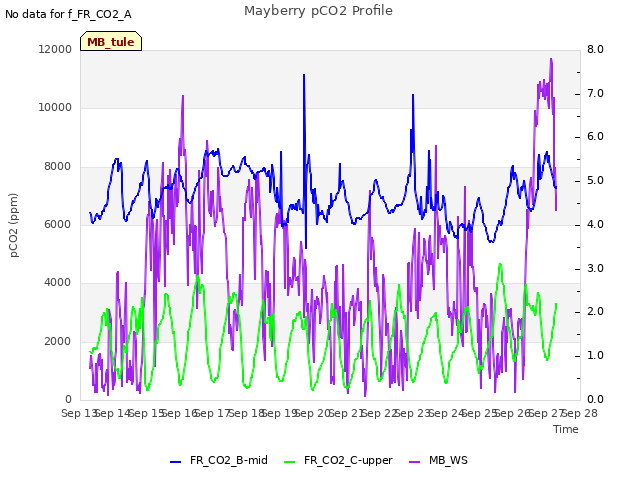Click the 2000 left axis tick label
Image resolution: width=640 pixels, height=480 pixels.
pos(58,341)
